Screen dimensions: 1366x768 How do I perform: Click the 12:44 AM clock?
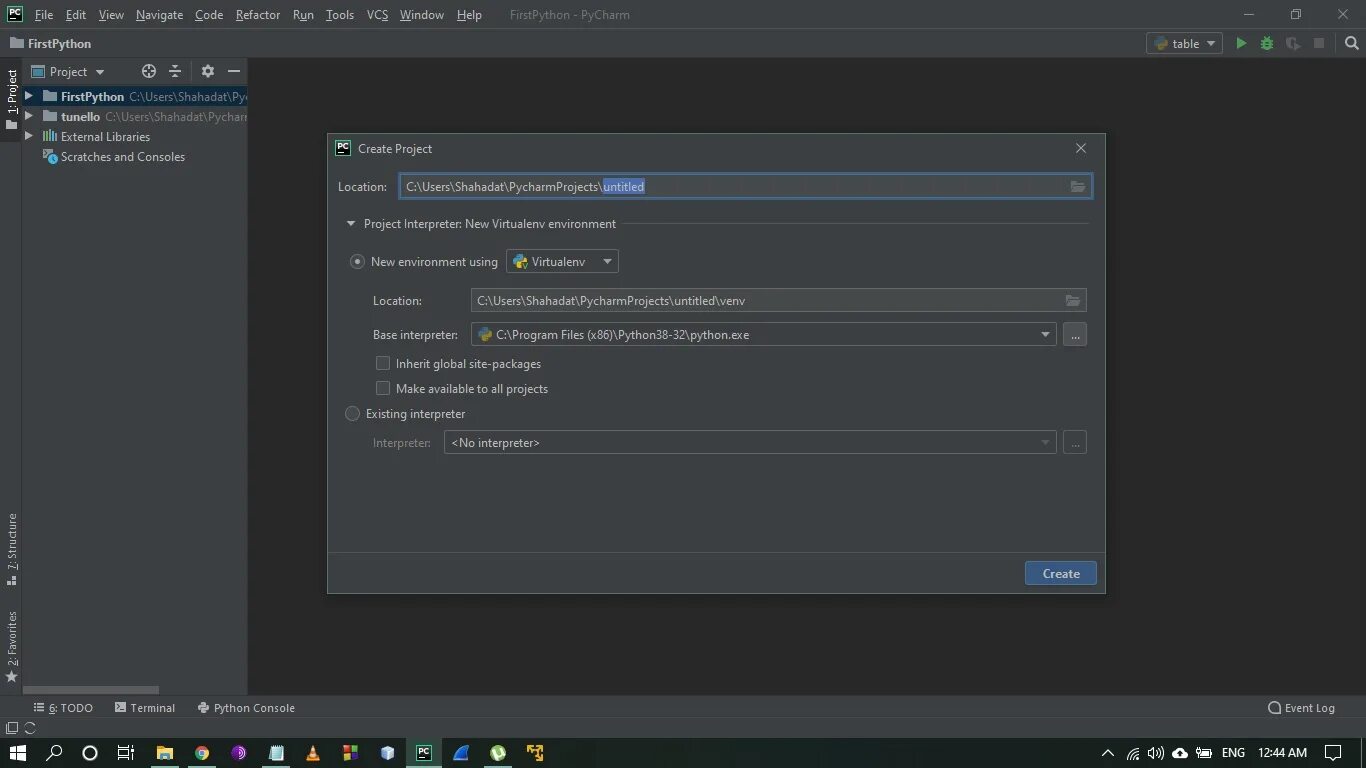[x=1283, y=753]
